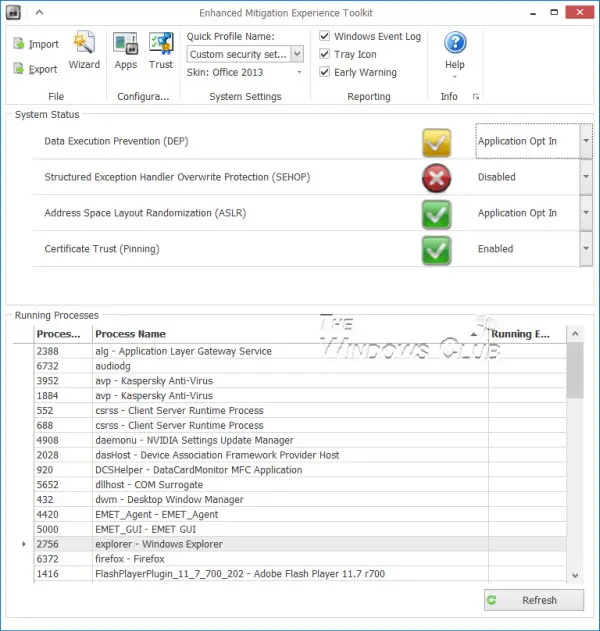Select the avp Kaspersky row with ID 1884
Viewport: 600px width, 631px height.
[x=300, y=396]
